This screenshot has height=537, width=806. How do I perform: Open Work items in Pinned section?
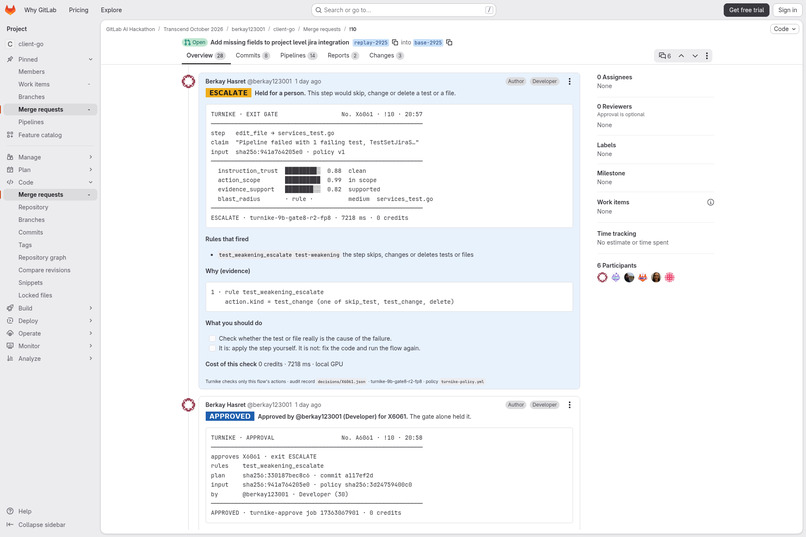point(34,84)
